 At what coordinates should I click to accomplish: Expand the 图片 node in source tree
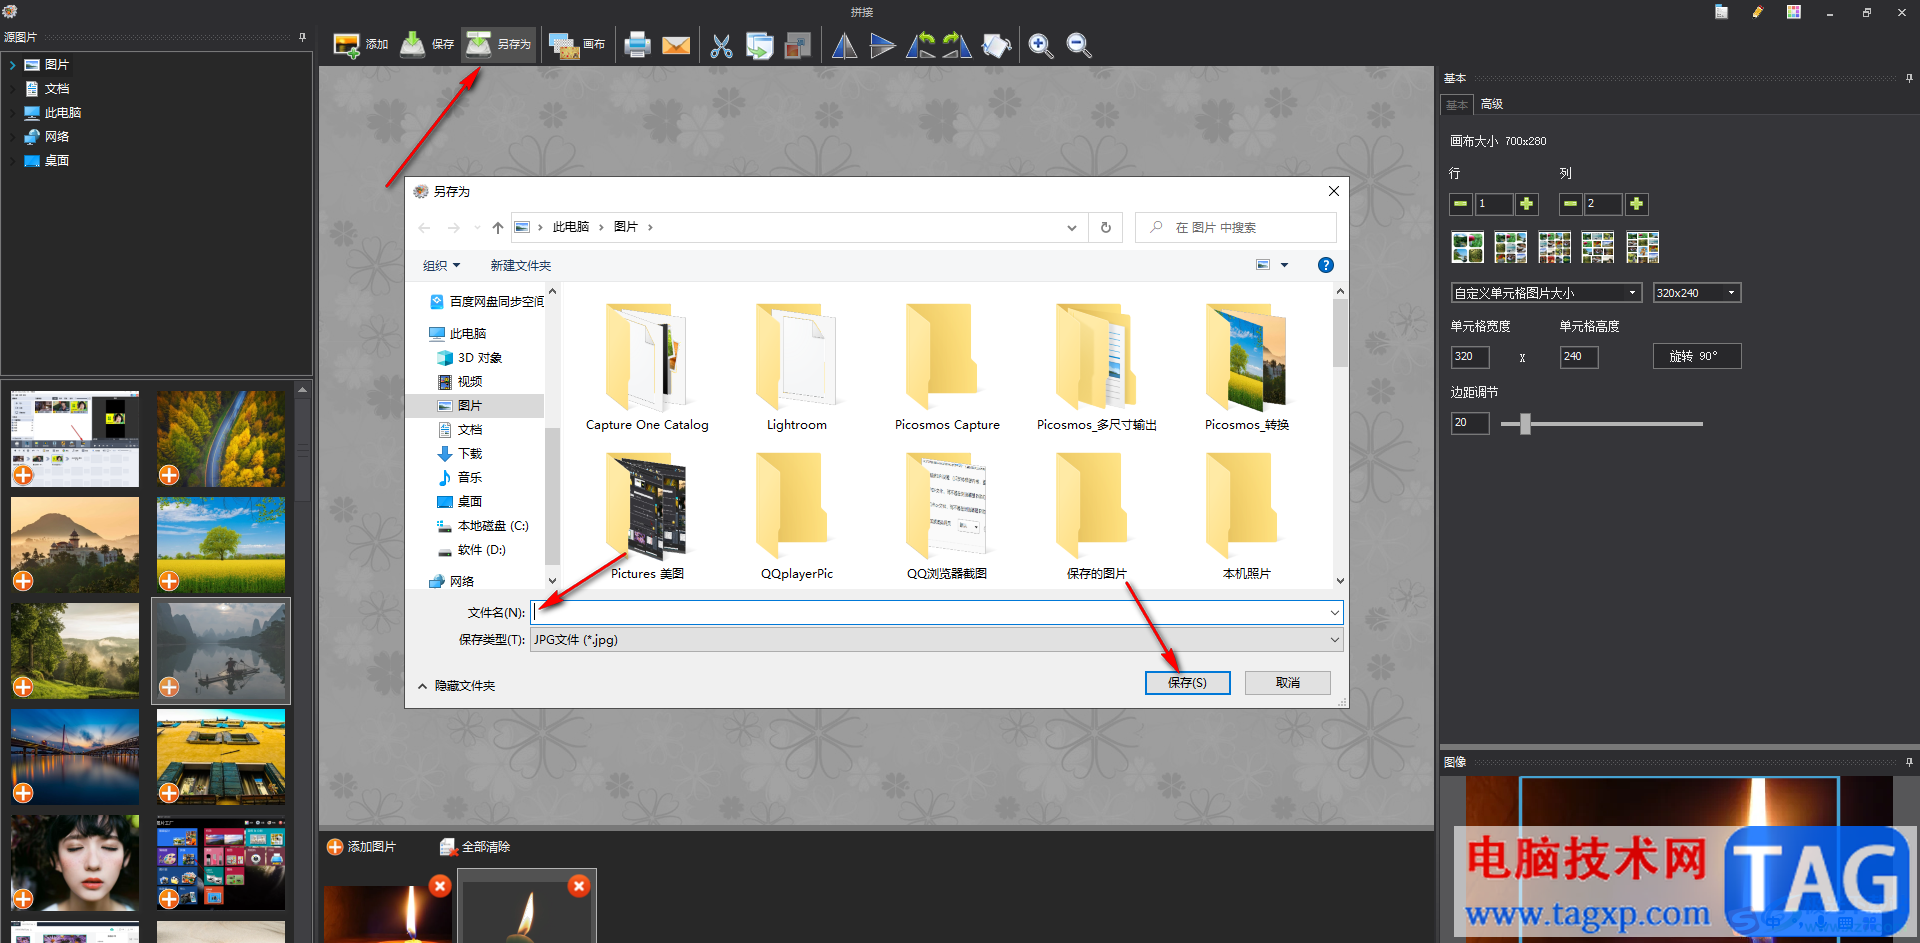12,65
